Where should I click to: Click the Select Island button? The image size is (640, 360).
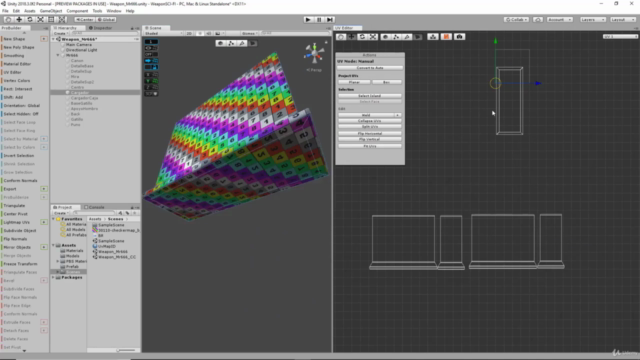coord(370,96)
